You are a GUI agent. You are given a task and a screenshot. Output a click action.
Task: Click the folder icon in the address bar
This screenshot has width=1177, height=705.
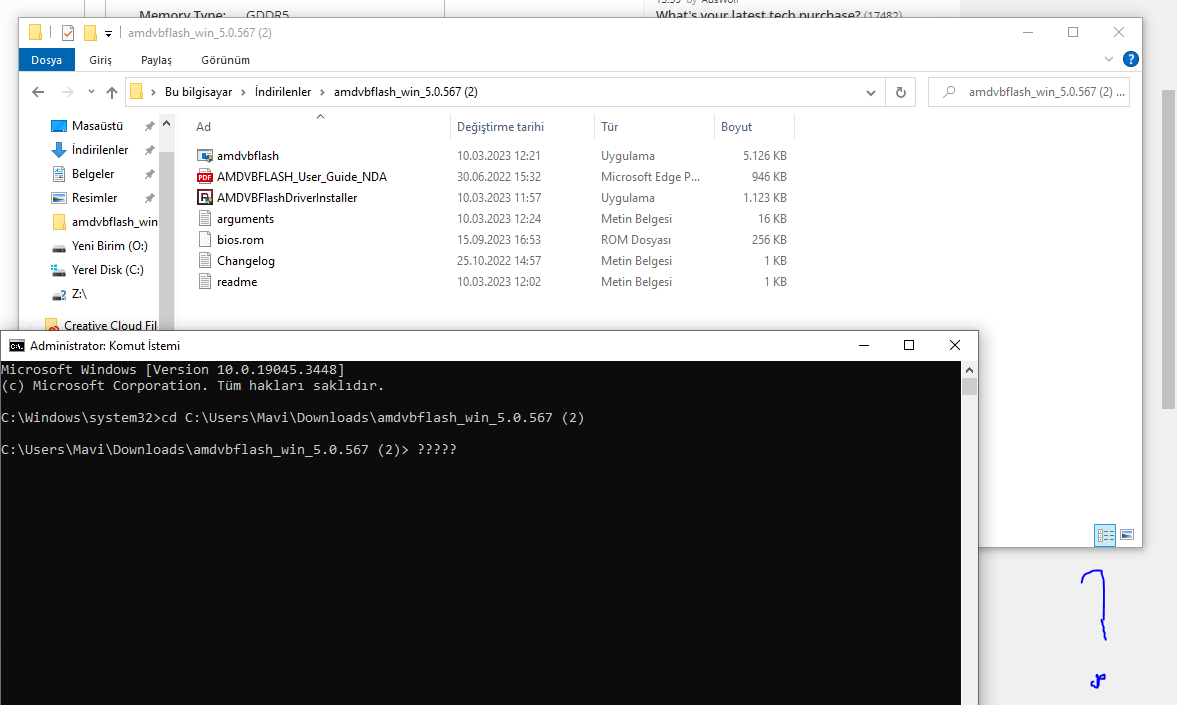(137, 92)
